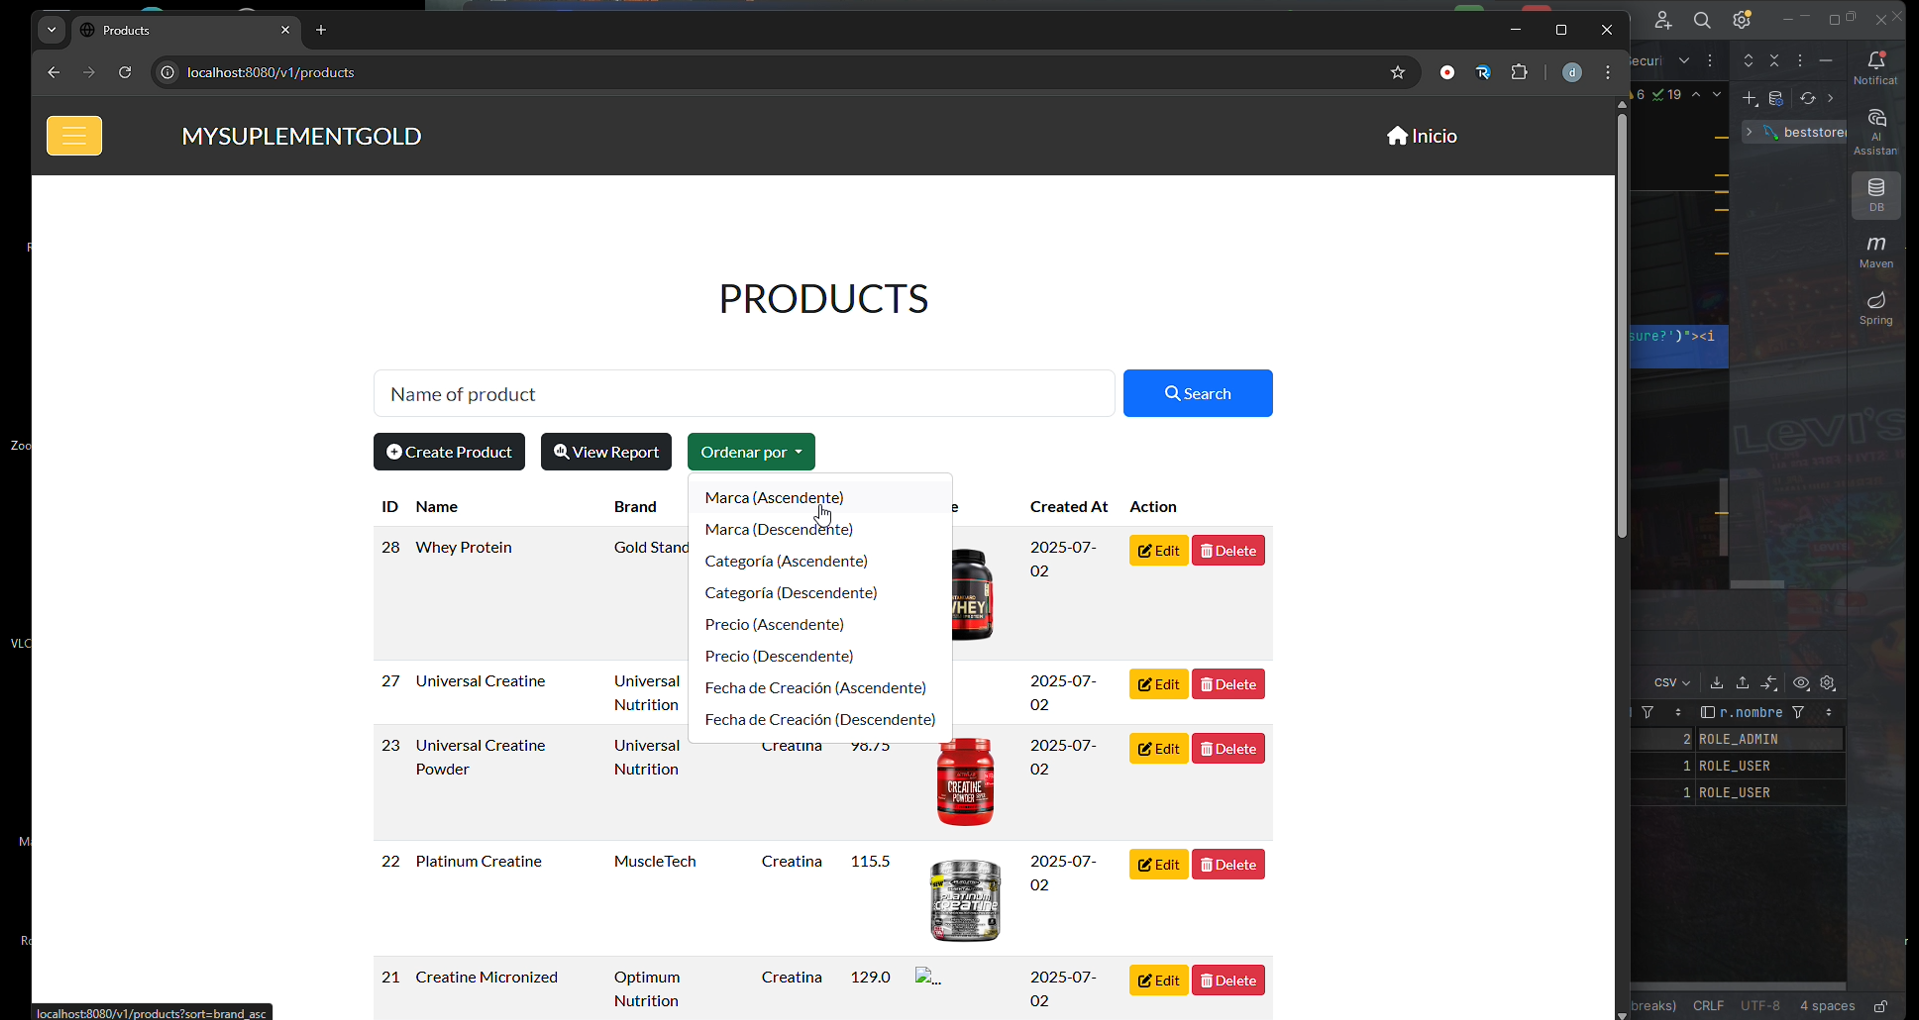Open the browser tab search dropdown
The height and width of the screenshot is (1020, 1919).
52,31
